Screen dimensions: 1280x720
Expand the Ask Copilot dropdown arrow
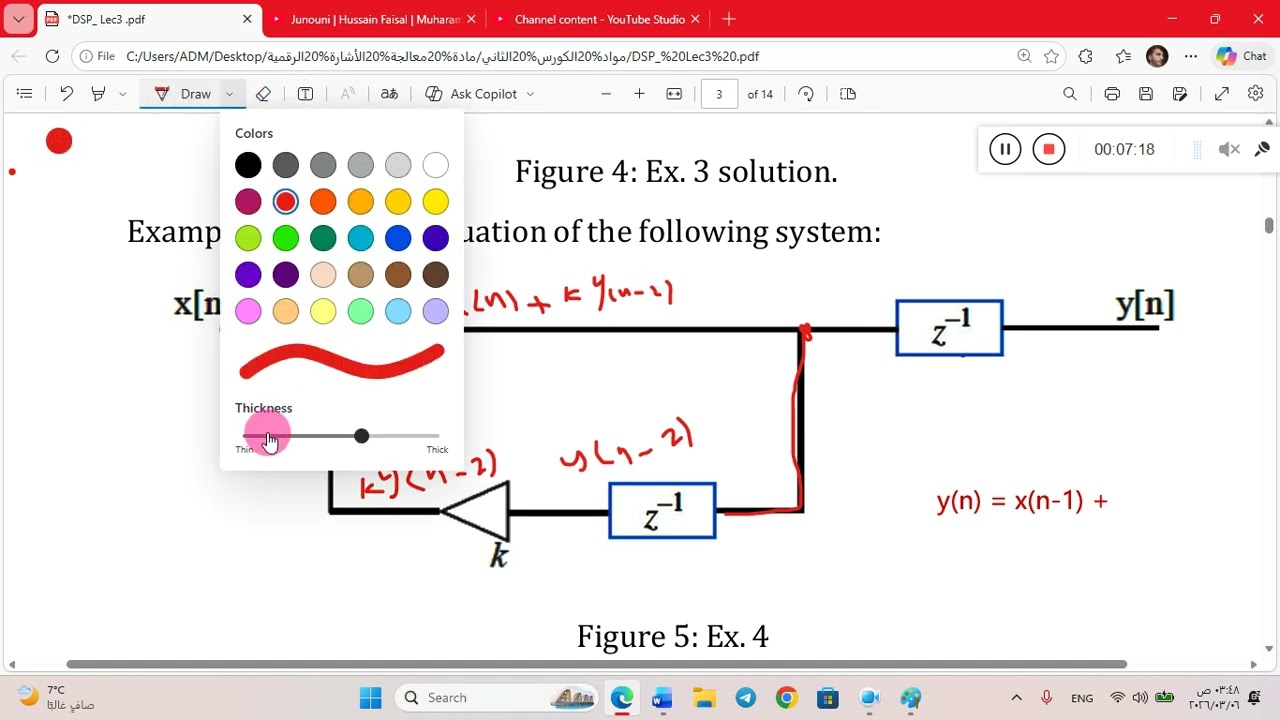tap(530, 94)
